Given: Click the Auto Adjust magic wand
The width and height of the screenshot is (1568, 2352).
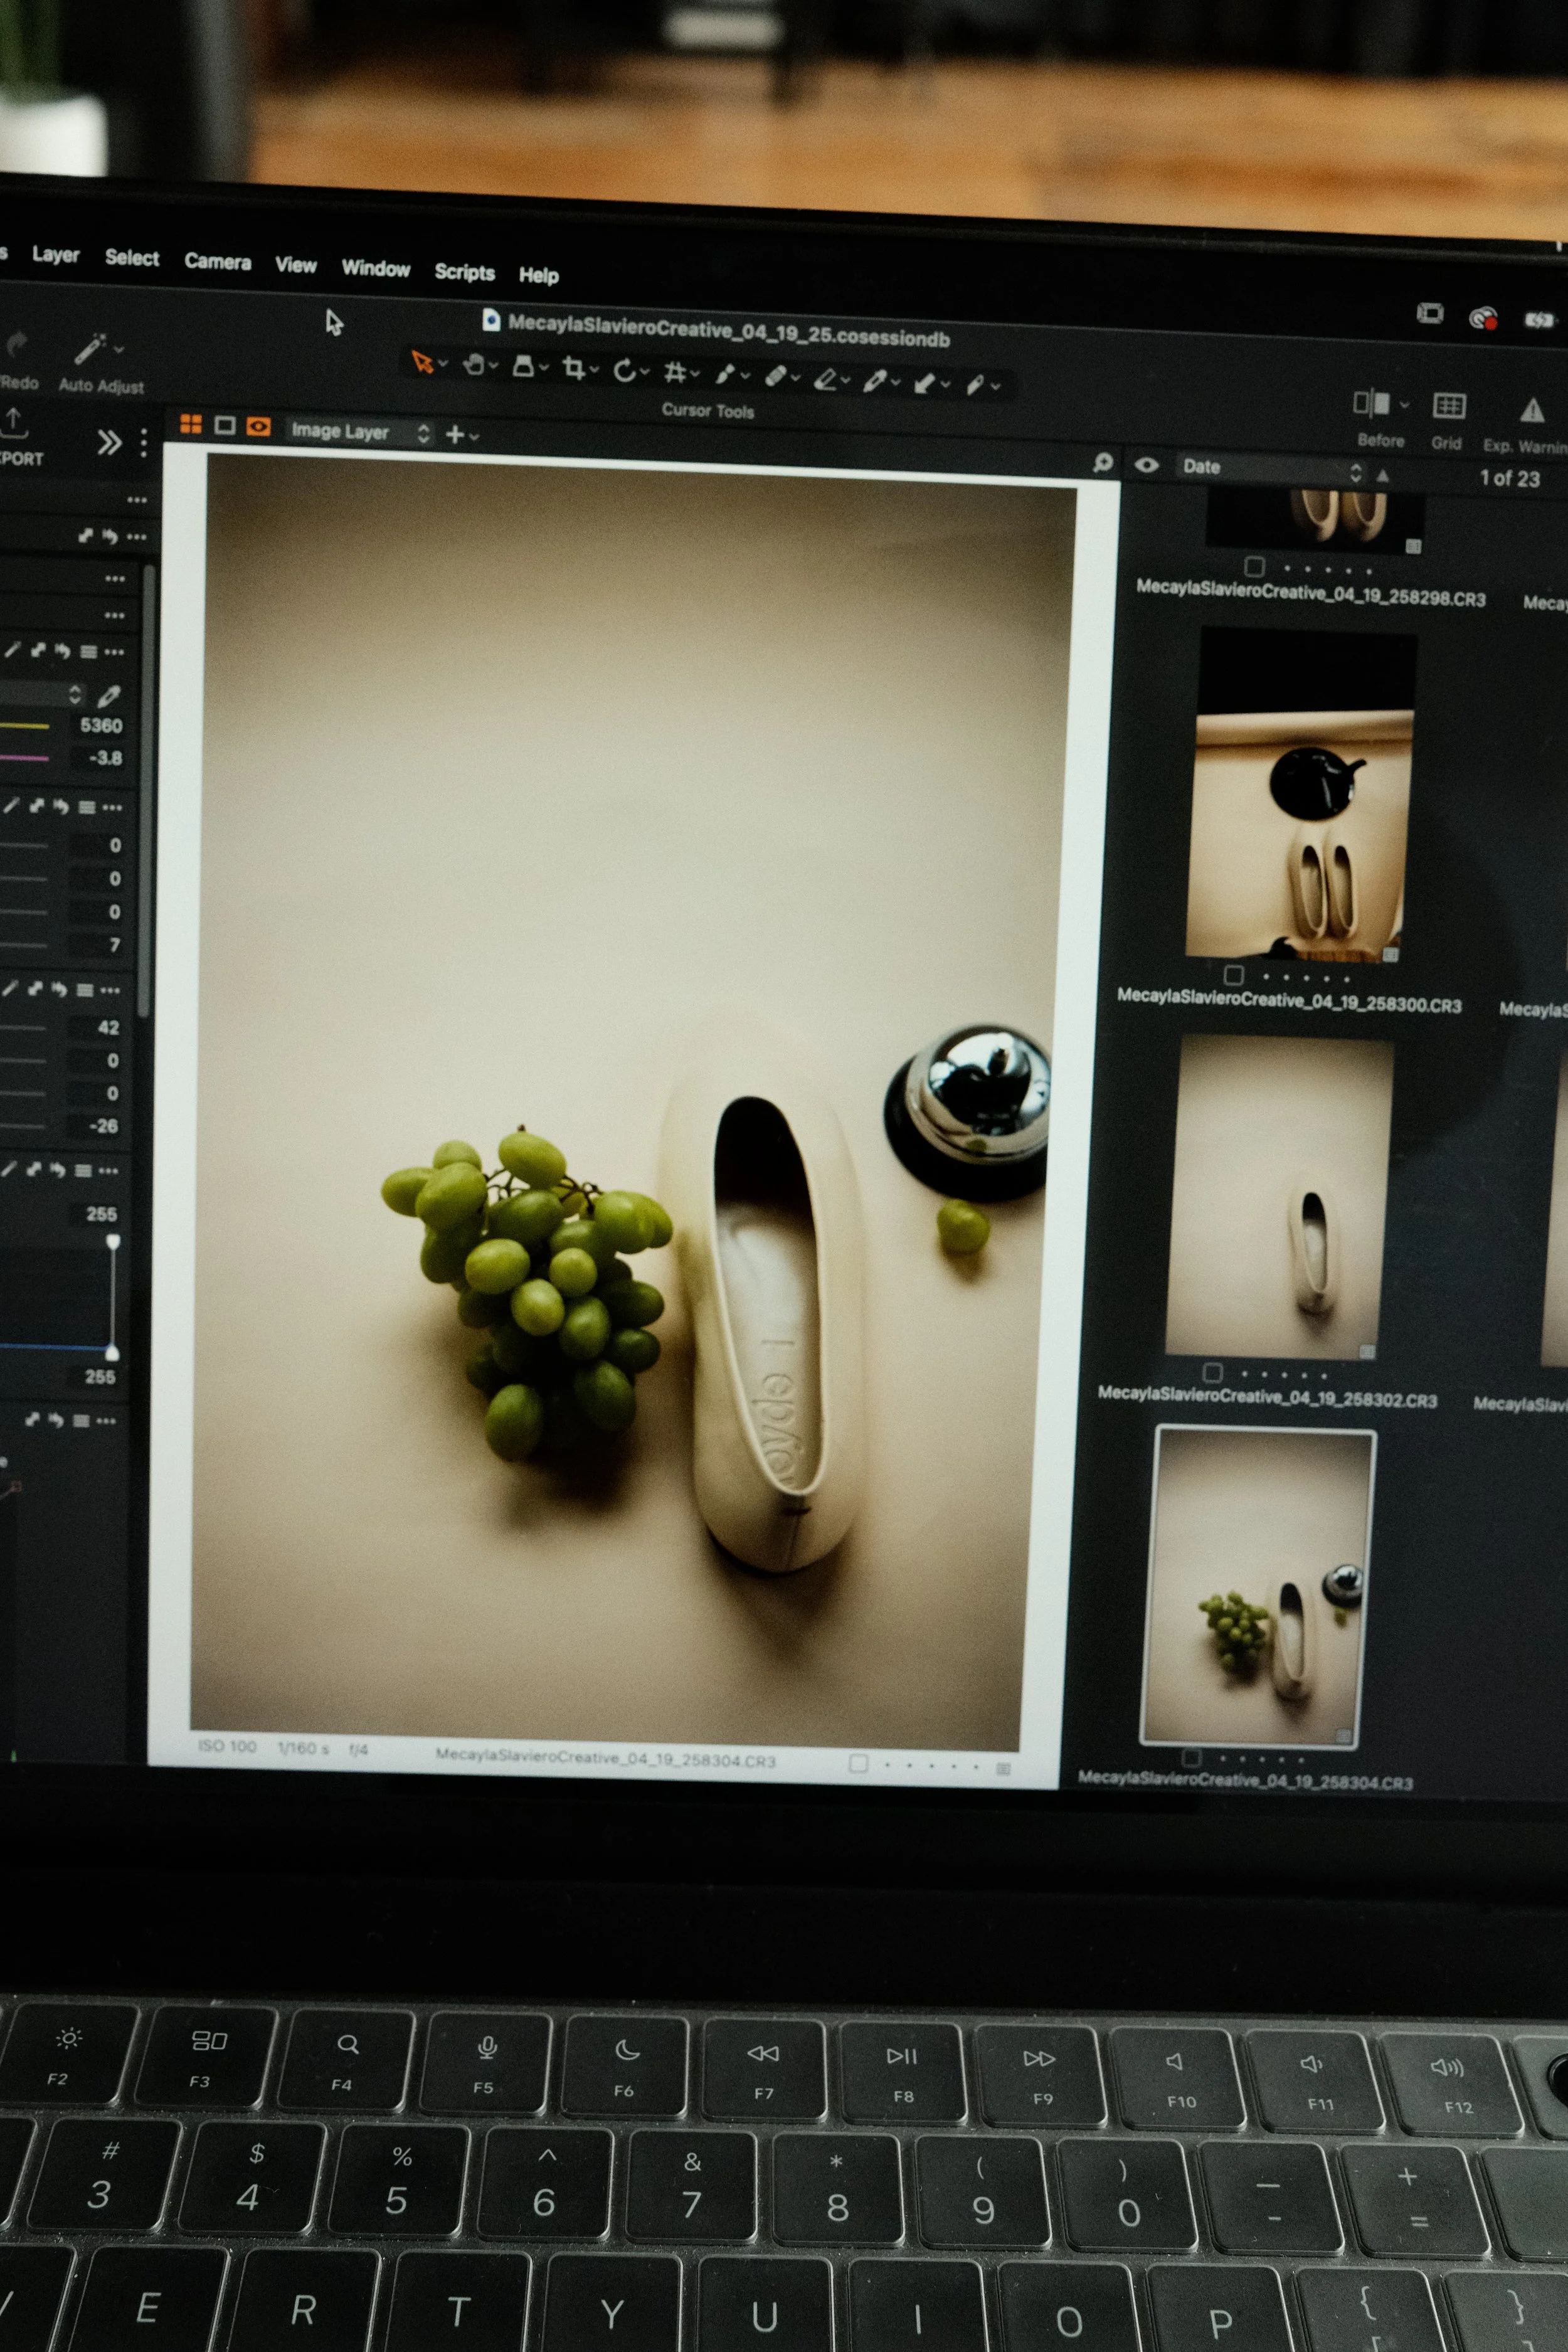Looking at the screenshot, I should pos(90,349).
